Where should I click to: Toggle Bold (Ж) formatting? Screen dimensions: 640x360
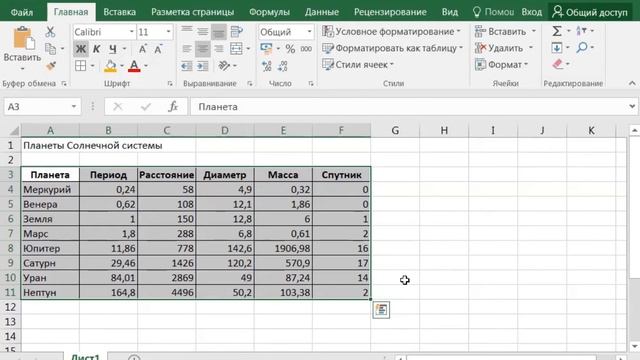coord(81,49)
